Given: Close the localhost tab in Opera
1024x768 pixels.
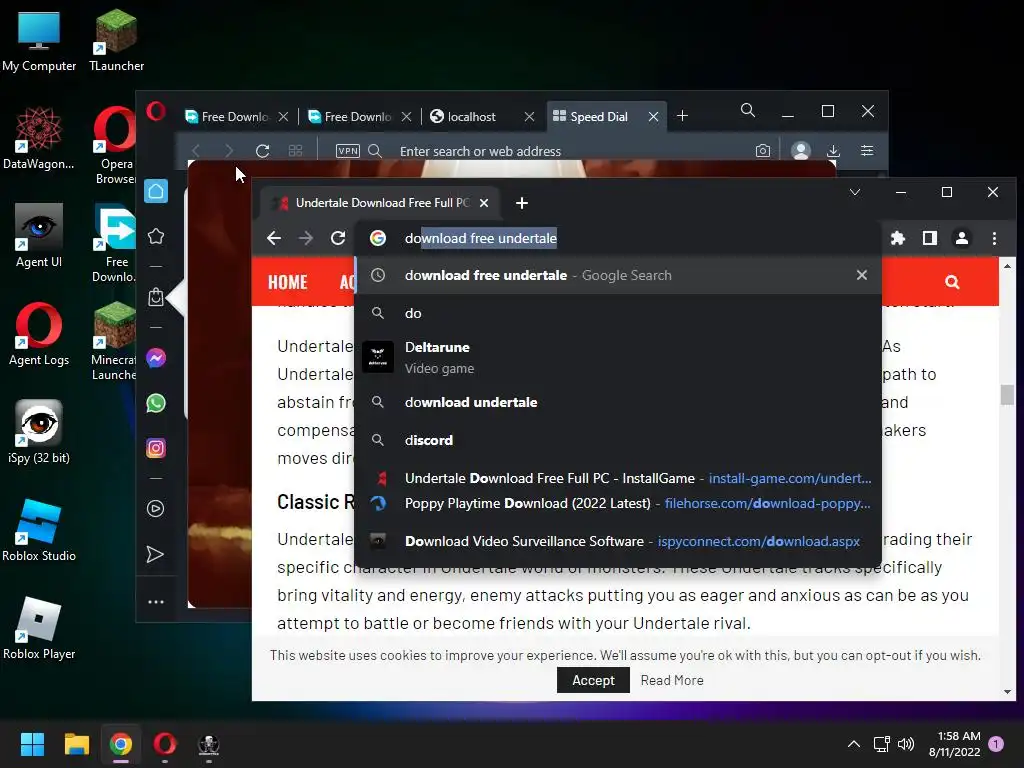Looking at the screenshot, I should (x=530, y=116).
